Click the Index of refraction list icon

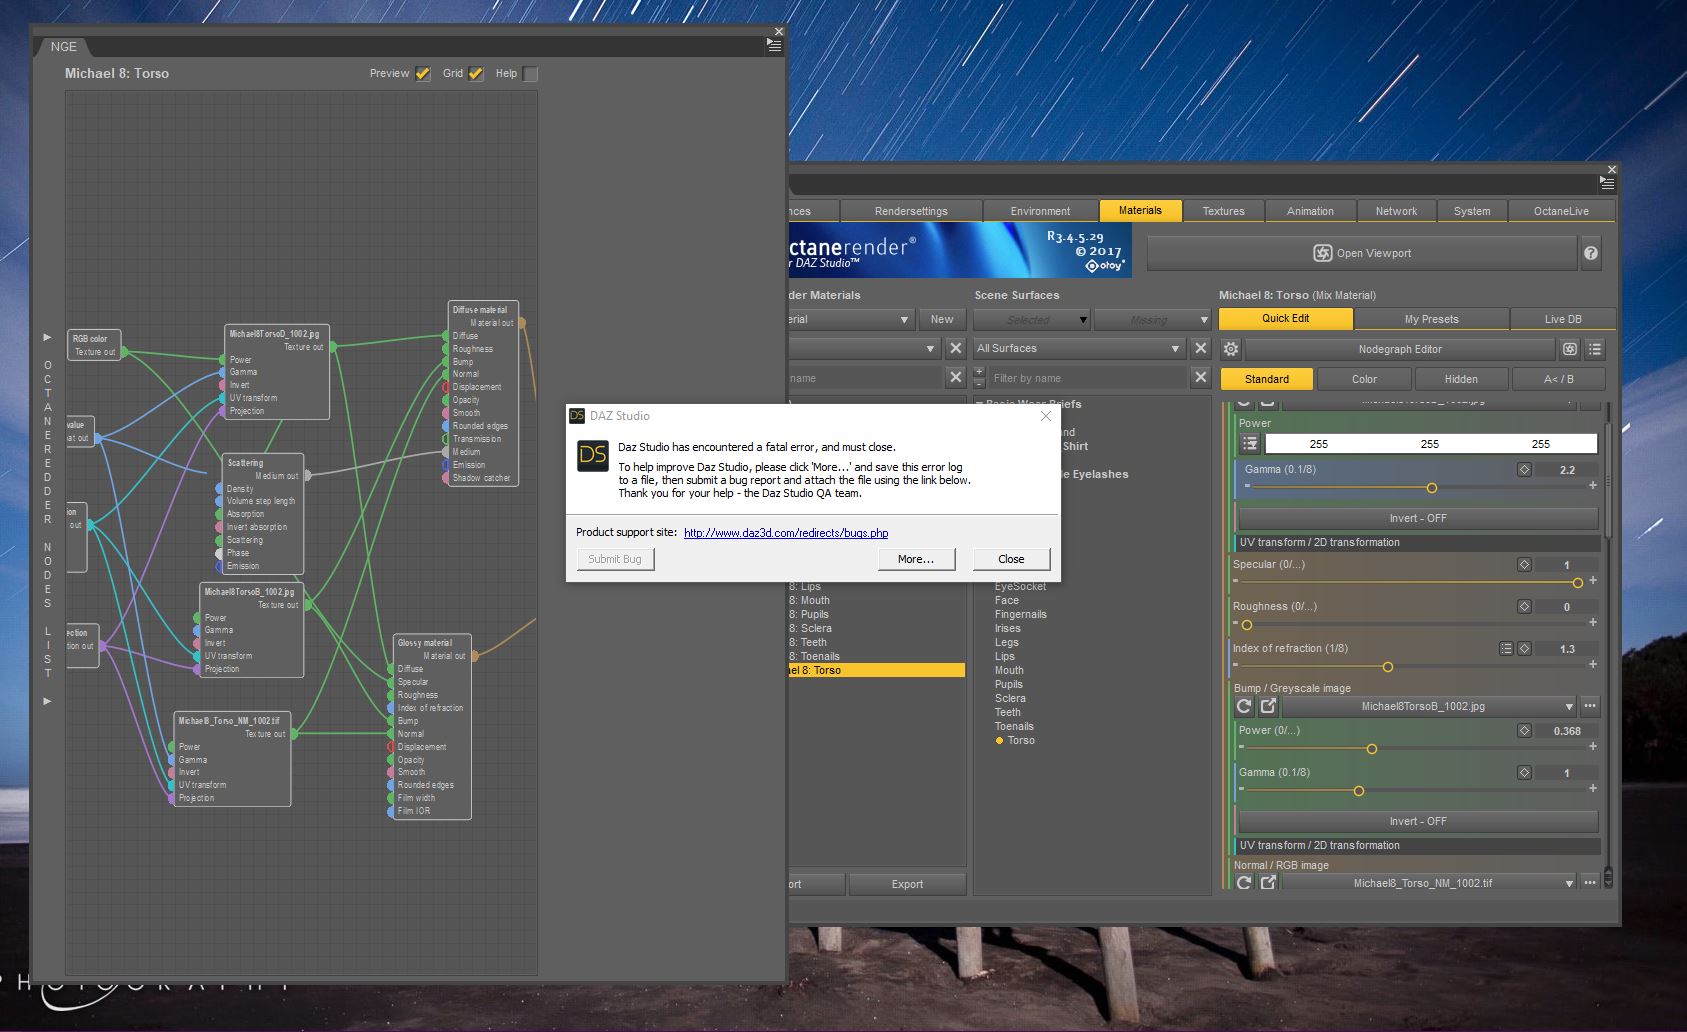click(x=1506, y=648)
